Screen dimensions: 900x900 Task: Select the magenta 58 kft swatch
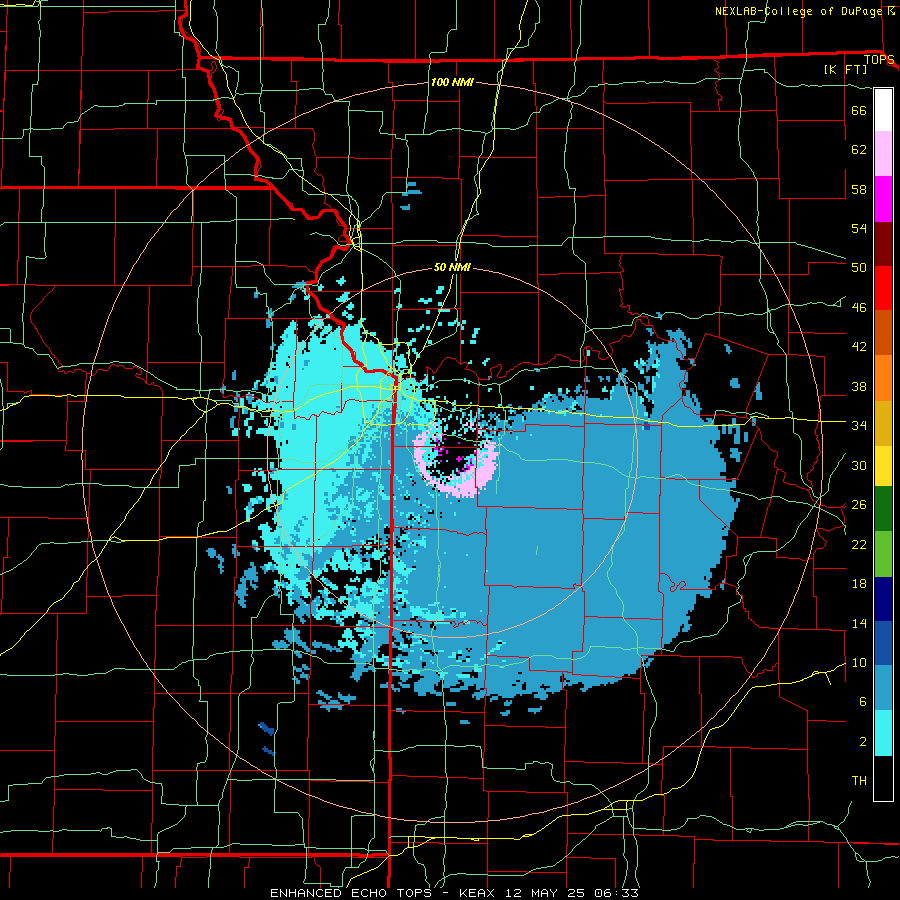883,199
